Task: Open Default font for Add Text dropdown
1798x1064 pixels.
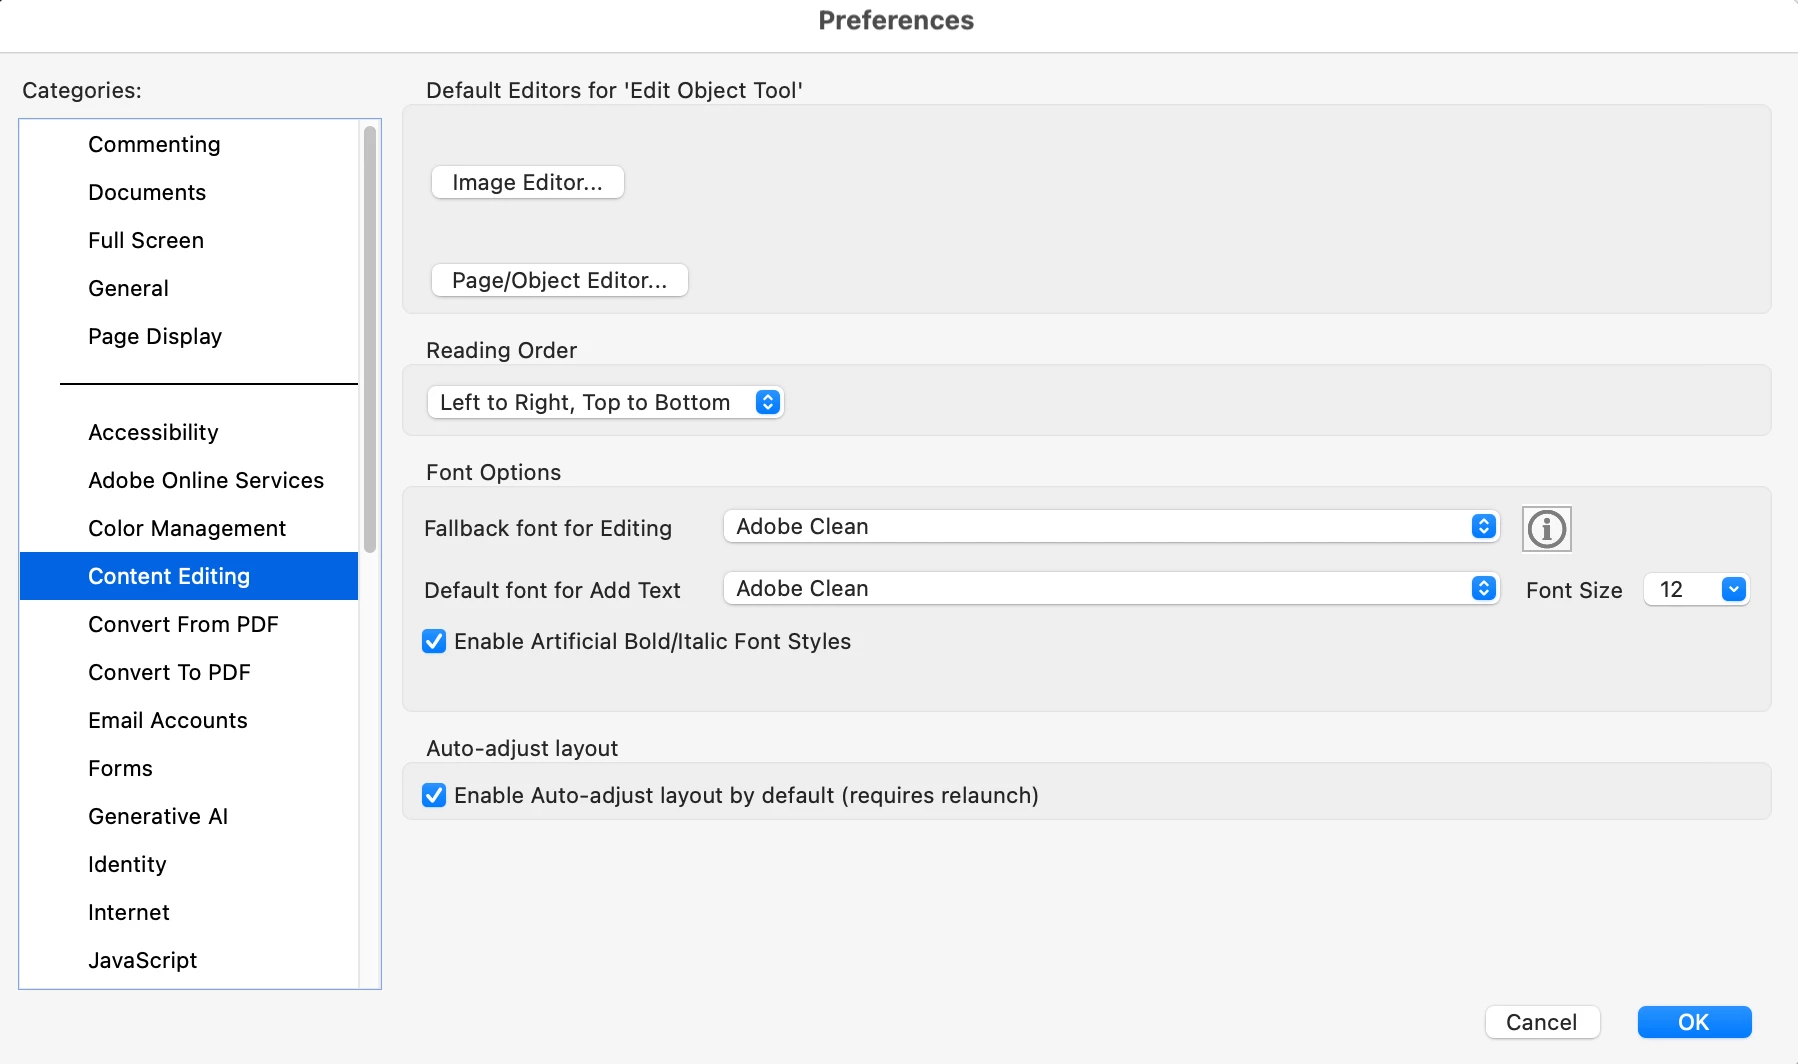Action: point(1110,589)
